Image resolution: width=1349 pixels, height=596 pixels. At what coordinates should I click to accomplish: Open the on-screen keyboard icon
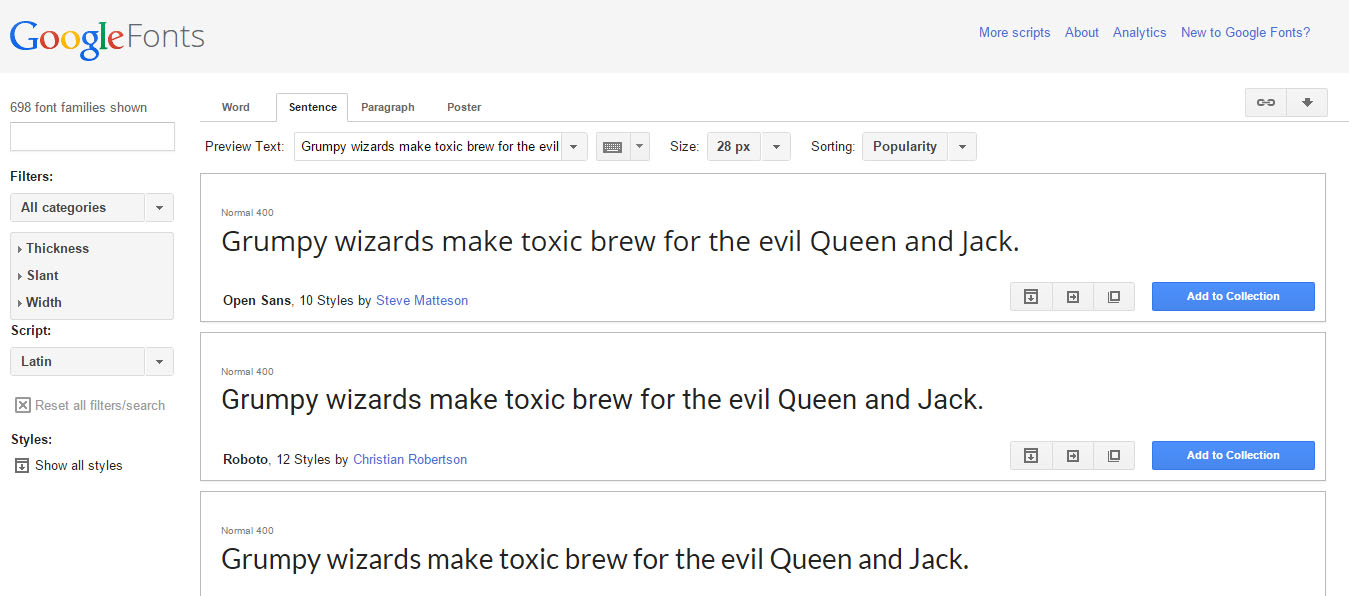click(x=614, y=146)
